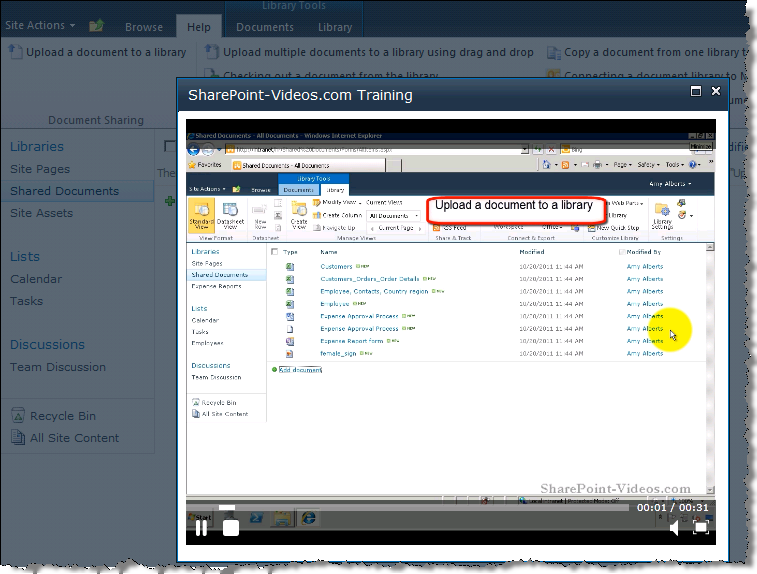This screenshot has width=757, height=574.
Task: Click the Favorites star in video browser
Action: [x=191, y=165]
